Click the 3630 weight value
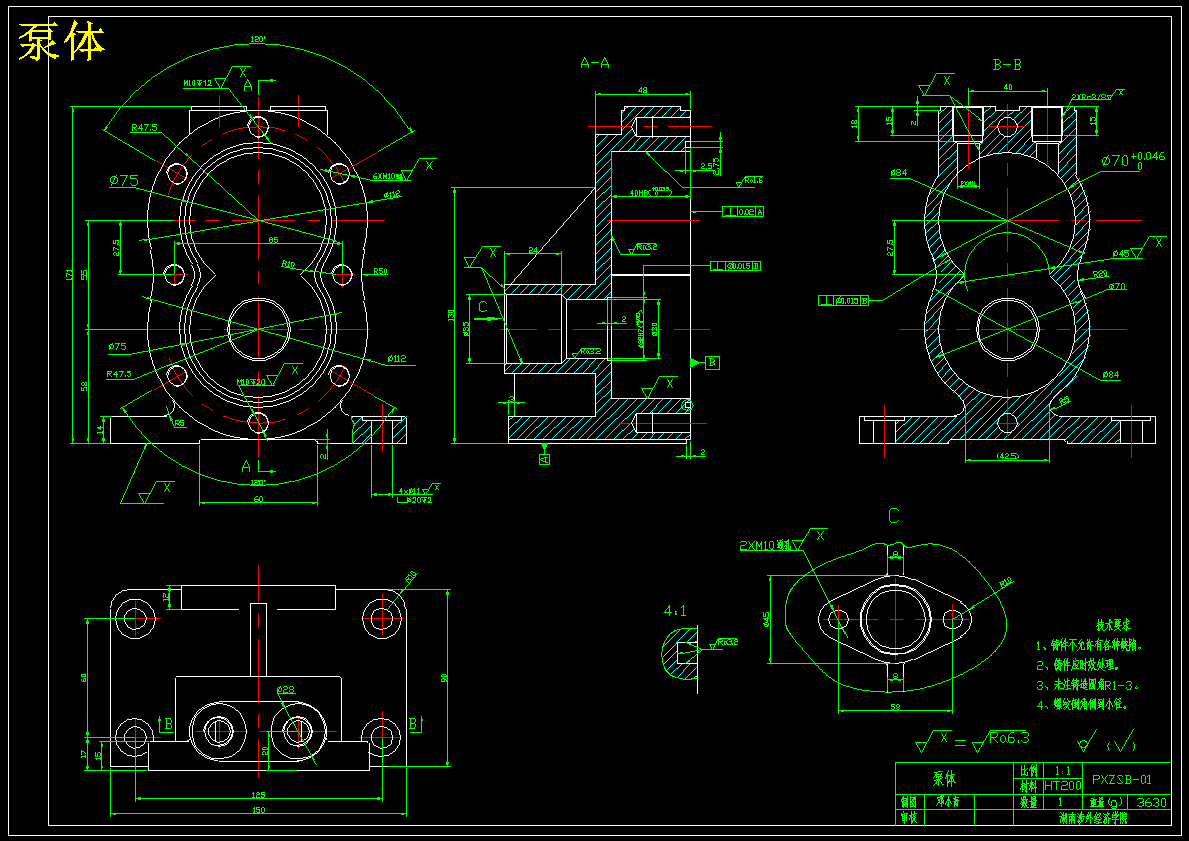 pyautogui.click(x=1151, y=802)
